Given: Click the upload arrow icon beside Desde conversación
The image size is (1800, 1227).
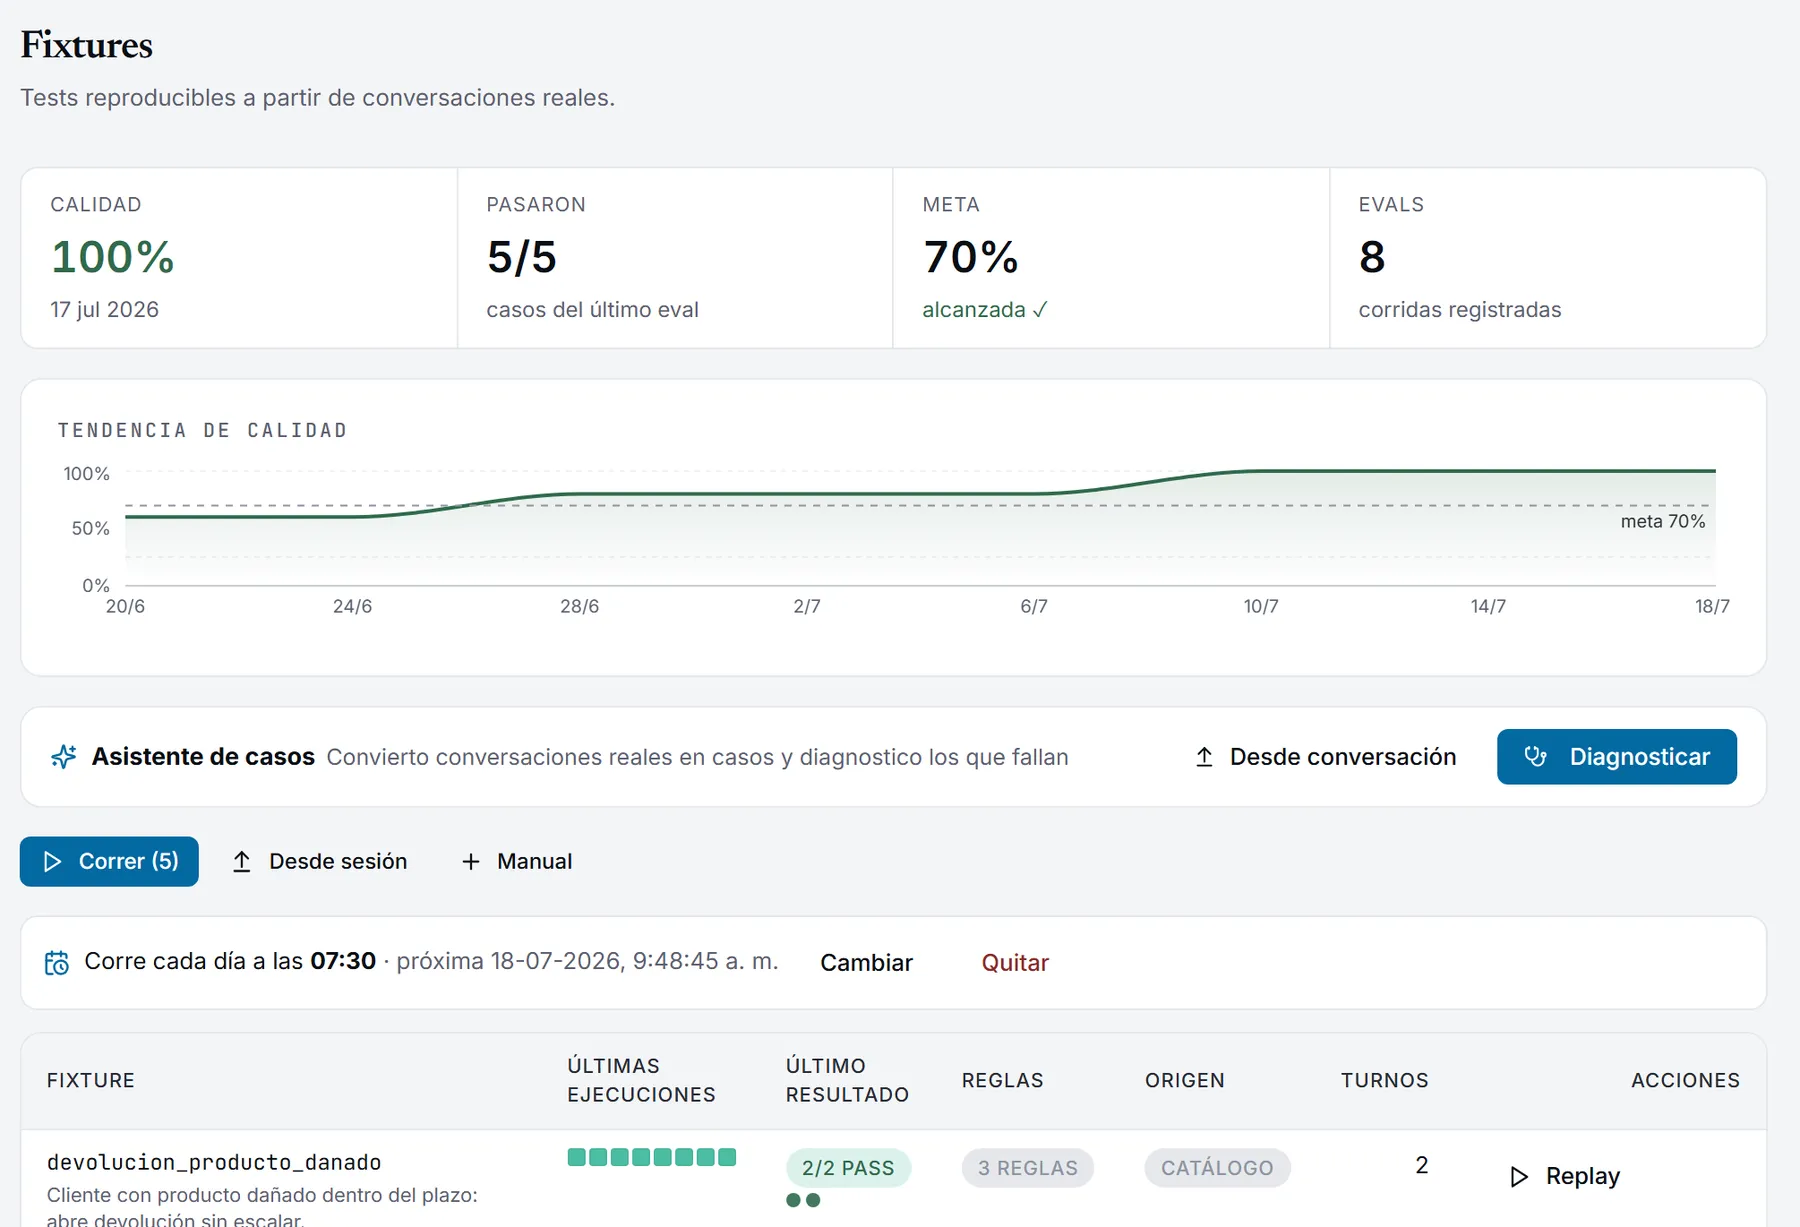Looking at the screenshot, I should point(1204,757).
